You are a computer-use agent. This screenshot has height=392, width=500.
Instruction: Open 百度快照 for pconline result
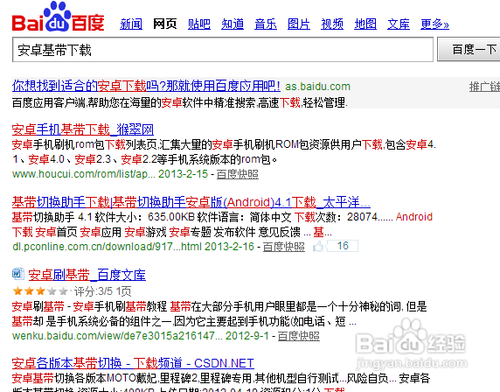coord(284,247)
